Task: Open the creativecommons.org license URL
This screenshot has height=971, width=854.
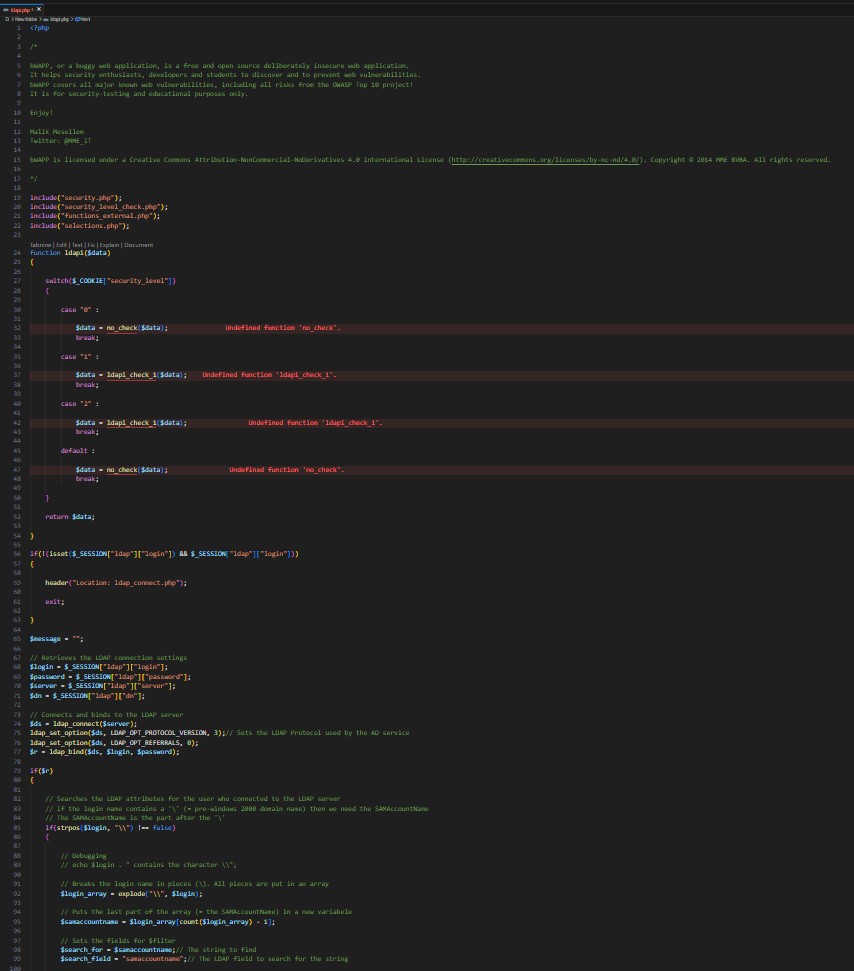Action: click(545, 159)
